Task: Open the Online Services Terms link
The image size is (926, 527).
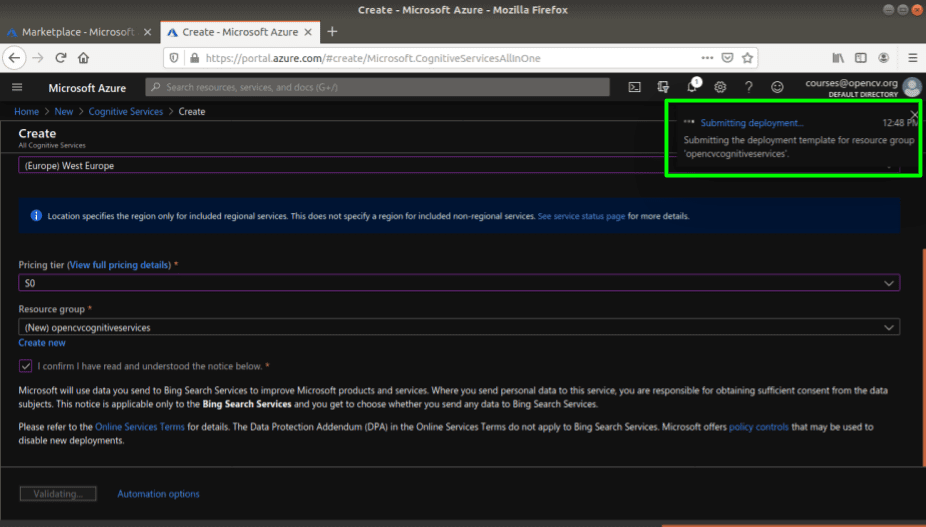Action: pos(140,427)
